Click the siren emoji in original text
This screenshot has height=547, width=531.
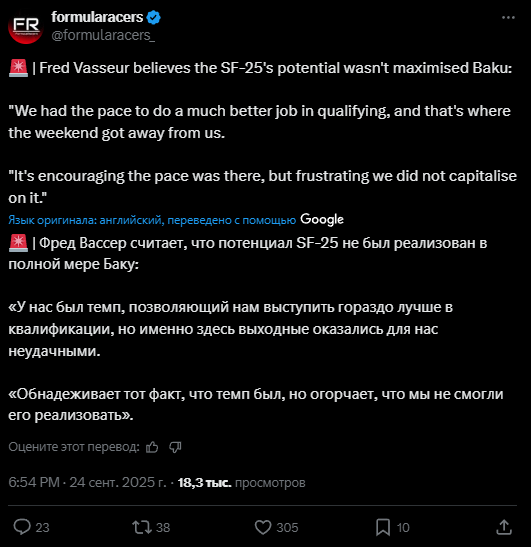18,68
